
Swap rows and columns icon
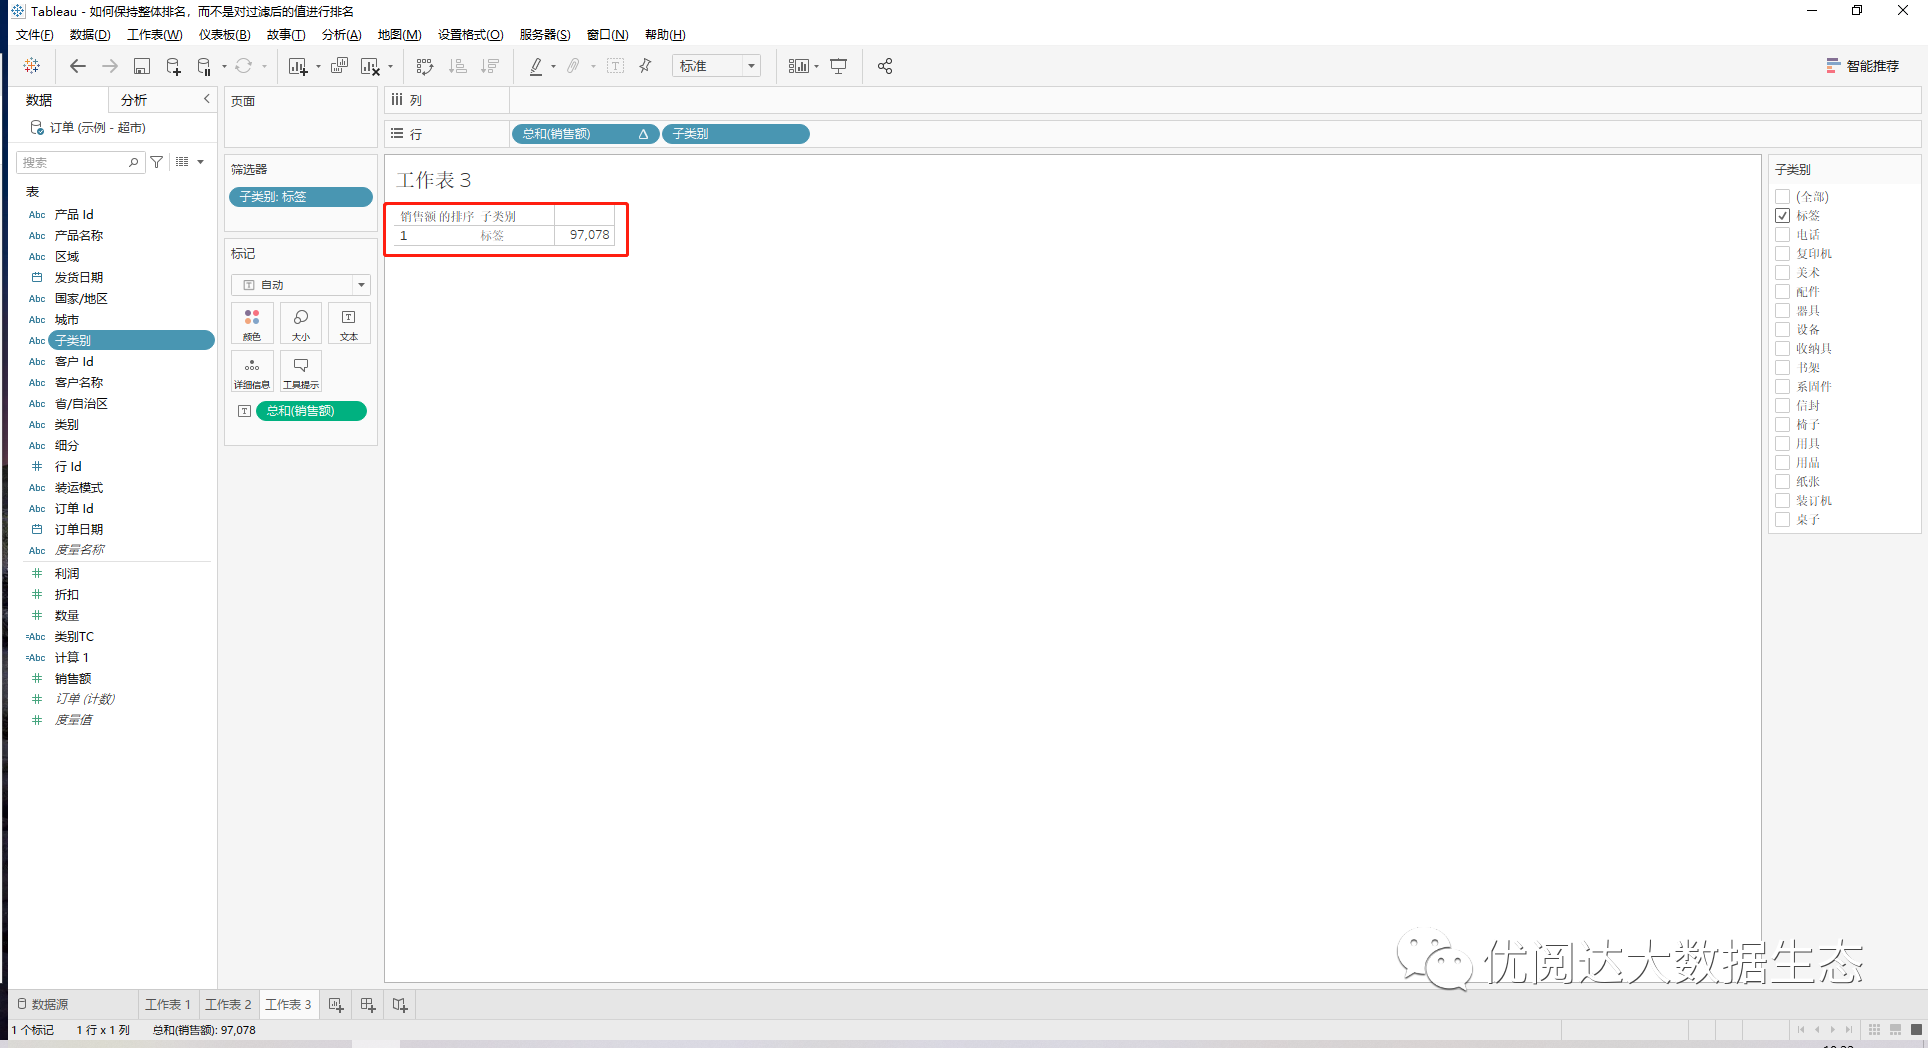pos(425,66)
